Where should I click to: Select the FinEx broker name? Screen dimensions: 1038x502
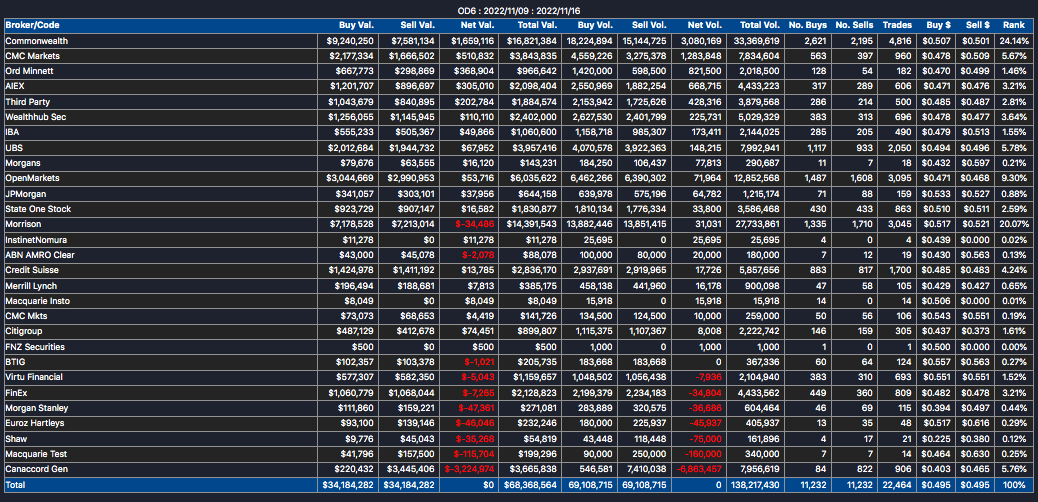16,392
